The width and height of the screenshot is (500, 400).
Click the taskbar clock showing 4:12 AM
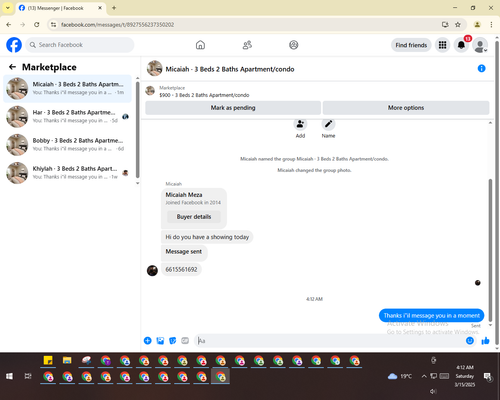[465, 376]
